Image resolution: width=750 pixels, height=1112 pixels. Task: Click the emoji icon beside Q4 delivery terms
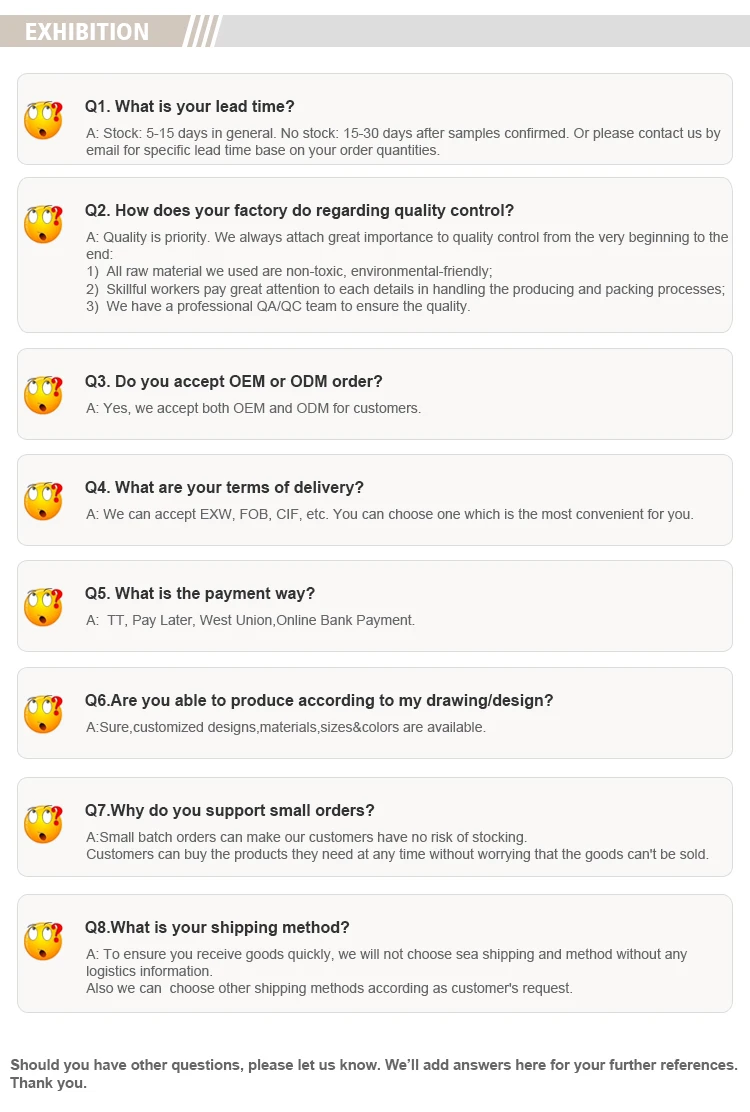[43, 501]
